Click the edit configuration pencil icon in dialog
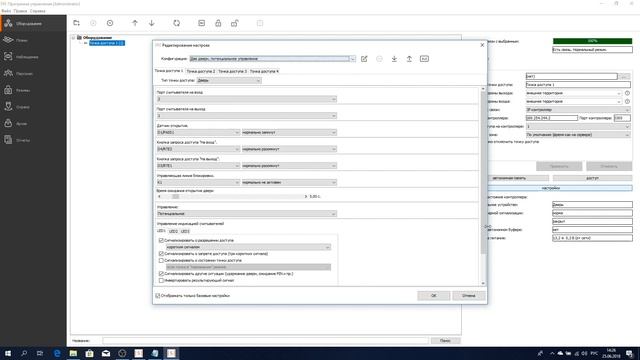Image resolution: width=640 pixels, height=360 pixels. (364, 59)
